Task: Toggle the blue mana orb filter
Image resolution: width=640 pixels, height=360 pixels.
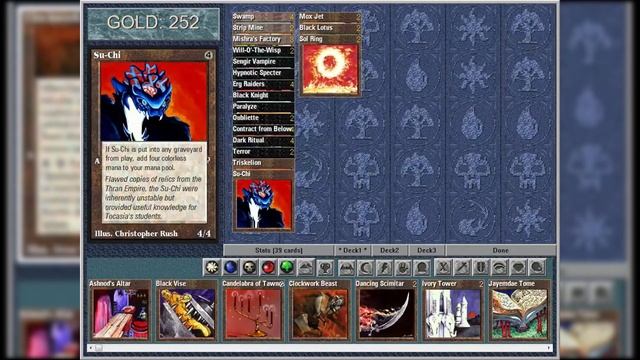Action: (231, 268)
